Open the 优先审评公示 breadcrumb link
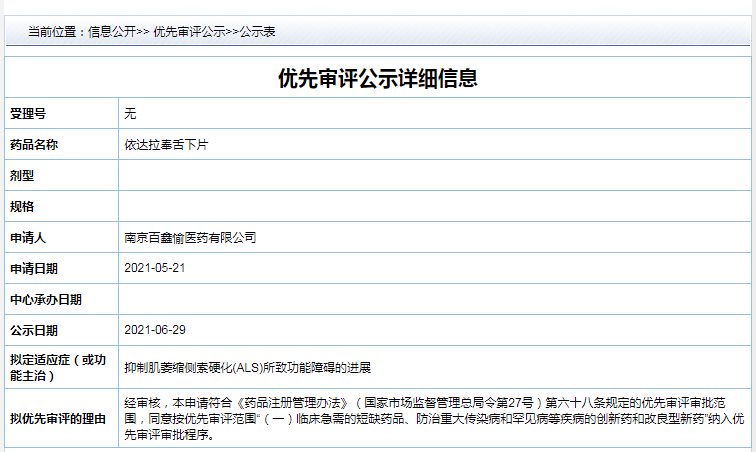The image size is (756, 452). click(x=189, y=32)
